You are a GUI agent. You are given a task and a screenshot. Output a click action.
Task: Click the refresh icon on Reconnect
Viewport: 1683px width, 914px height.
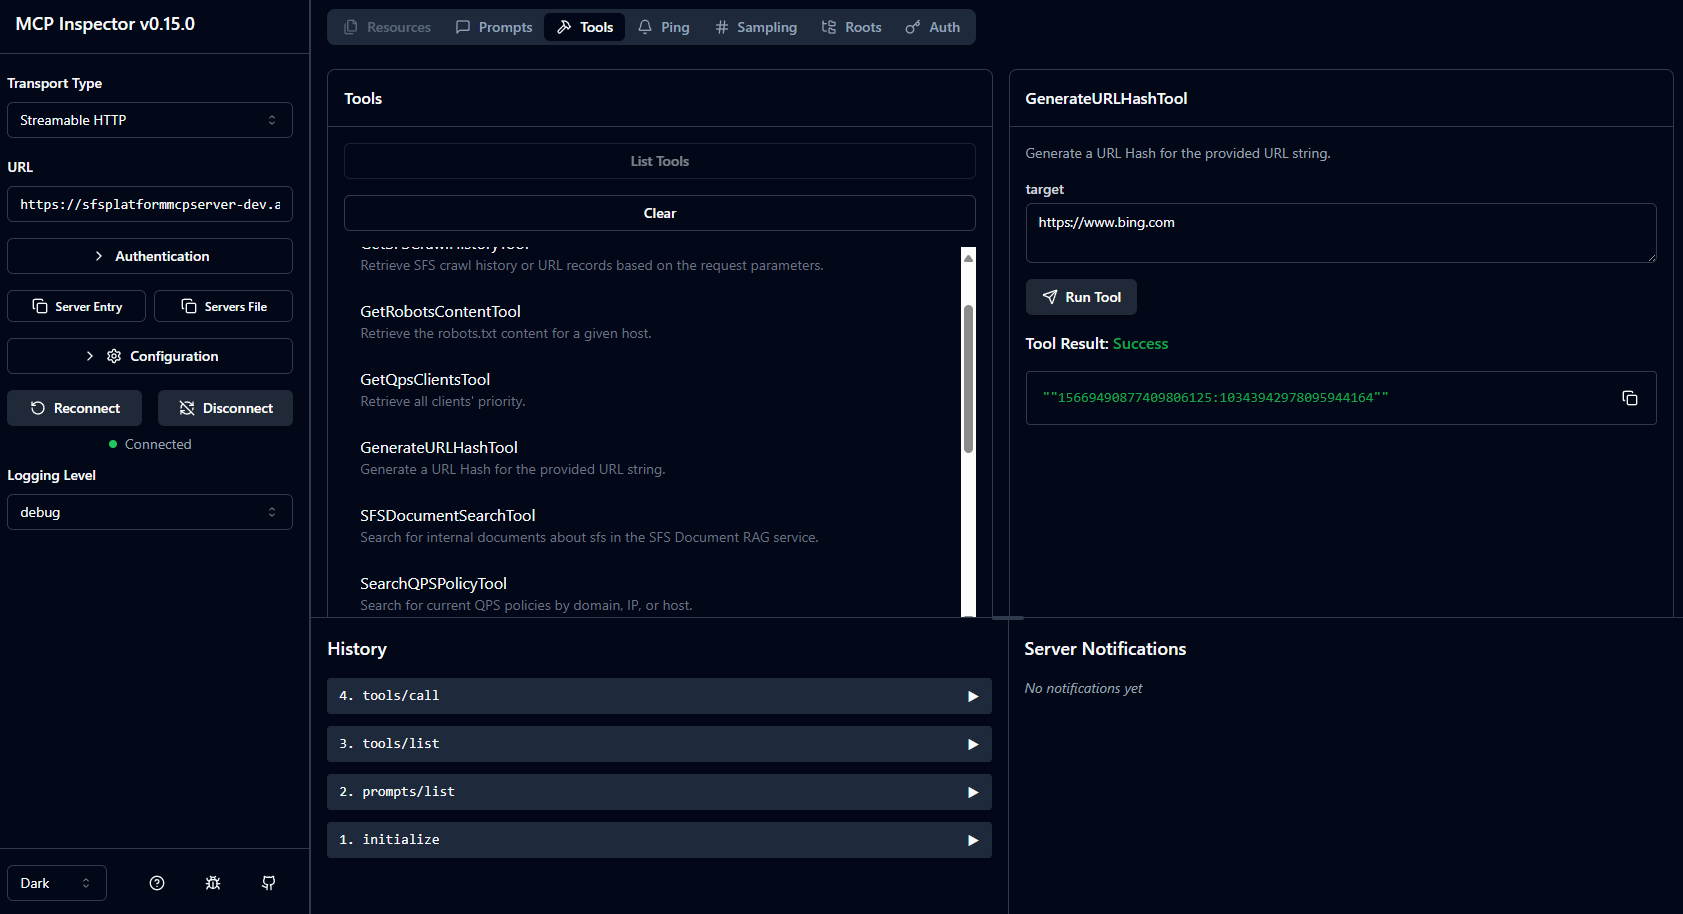click(38, 408)
